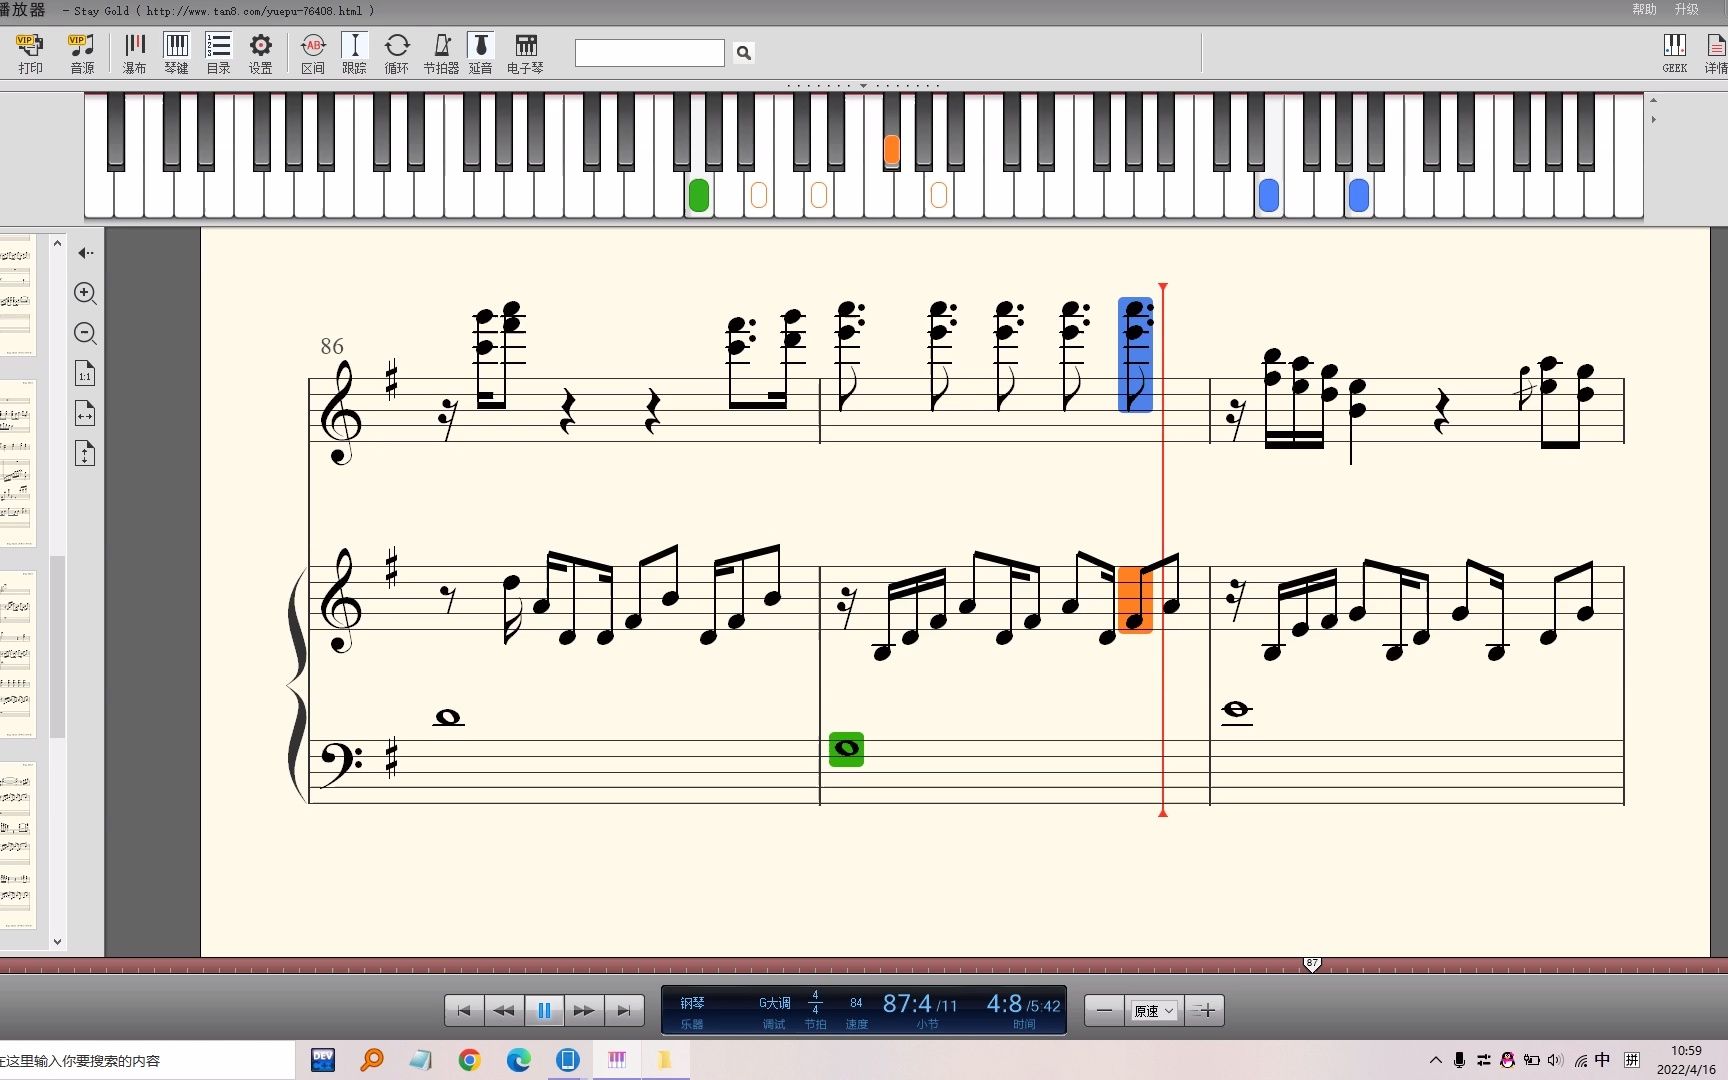Open the VIP 音源 sound source tool
This screenshot has width=1728, height=1080.
(x=82, y=53)
